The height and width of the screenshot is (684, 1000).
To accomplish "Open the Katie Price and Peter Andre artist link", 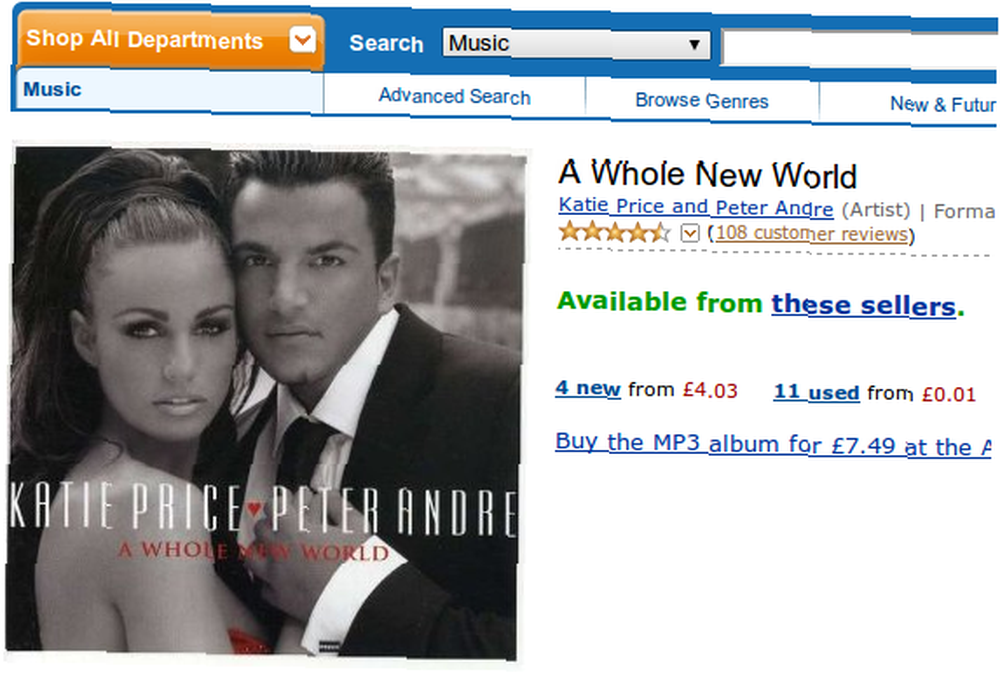I will (696, 207).
